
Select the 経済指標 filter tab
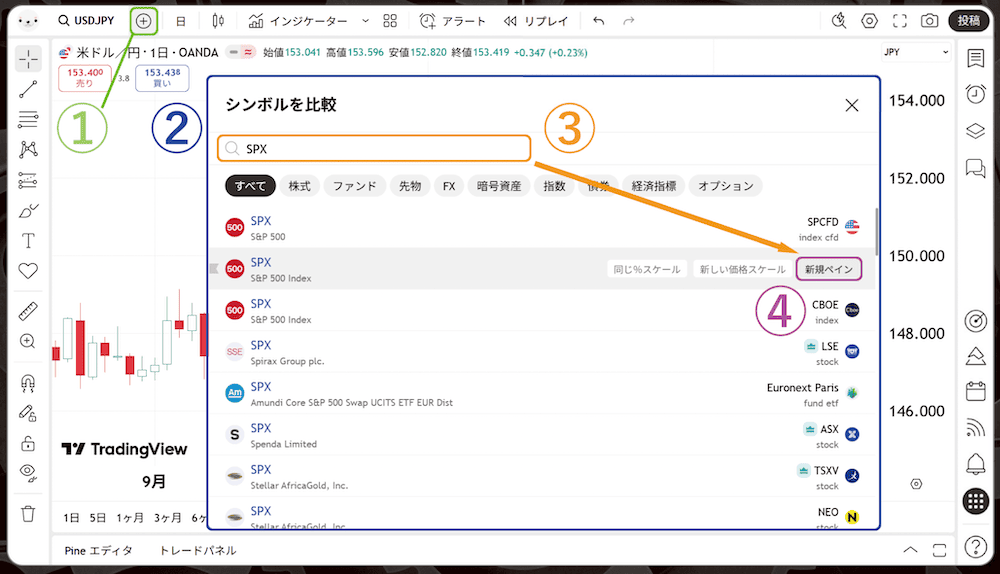coord(654,186)
